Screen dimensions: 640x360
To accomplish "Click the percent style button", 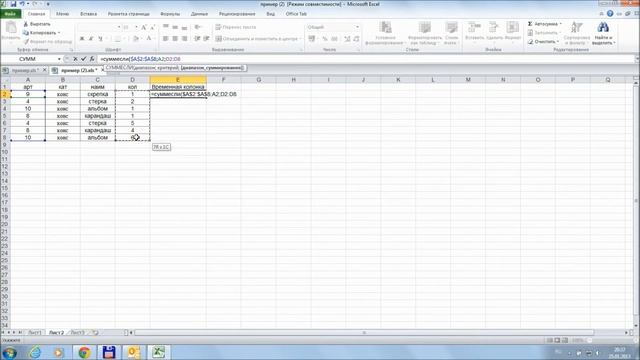I will pos(325,39).
